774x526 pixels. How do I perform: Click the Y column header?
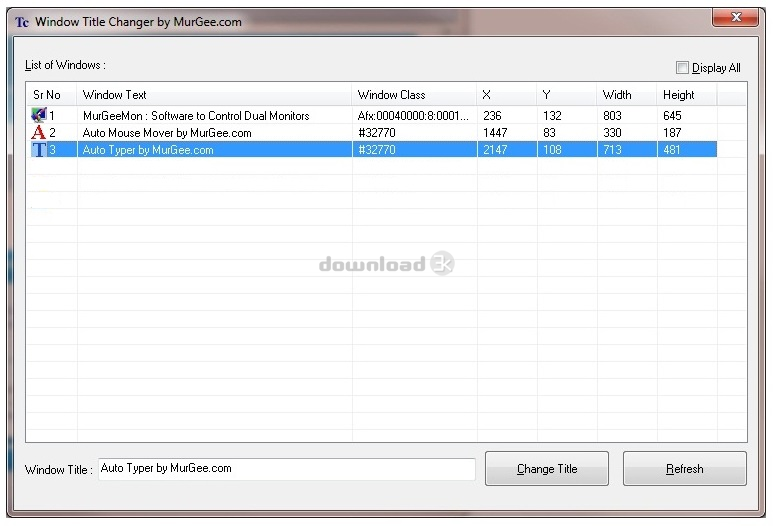567,95
